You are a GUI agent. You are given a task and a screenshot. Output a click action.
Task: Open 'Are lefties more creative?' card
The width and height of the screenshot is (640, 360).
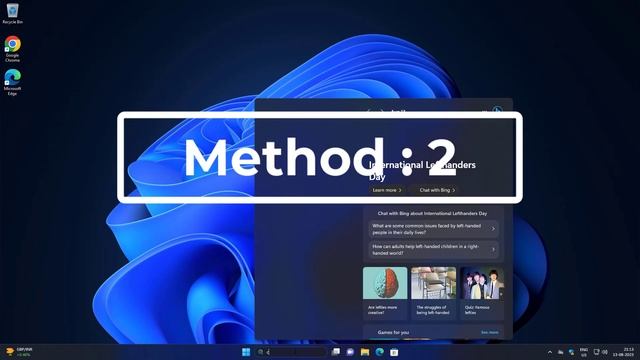385,293
